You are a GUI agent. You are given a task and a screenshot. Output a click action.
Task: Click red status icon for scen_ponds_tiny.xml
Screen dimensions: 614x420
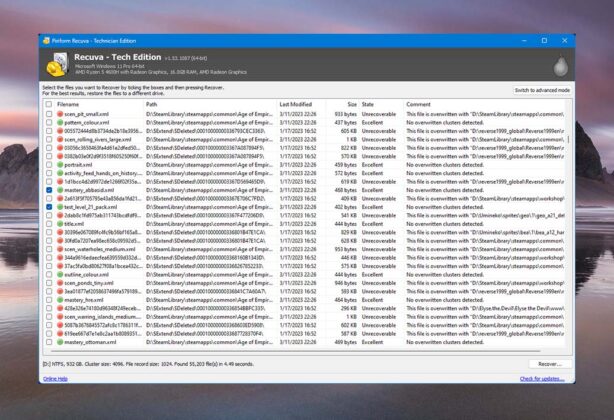pos(59,283)
